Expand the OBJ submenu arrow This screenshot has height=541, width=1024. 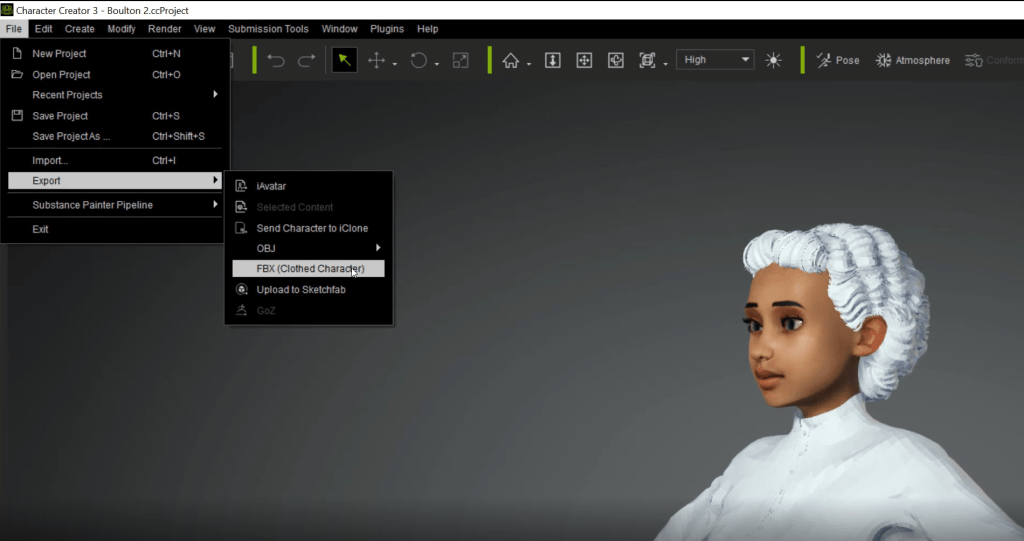[x=377, y=248]
